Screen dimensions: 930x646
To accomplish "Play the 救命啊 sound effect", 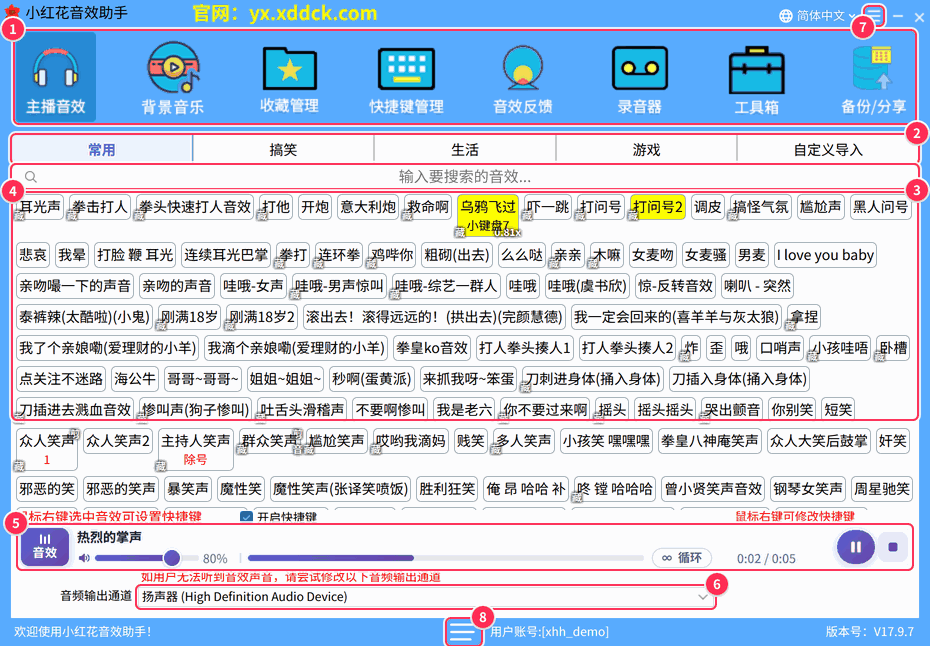I will pos(428,207).
